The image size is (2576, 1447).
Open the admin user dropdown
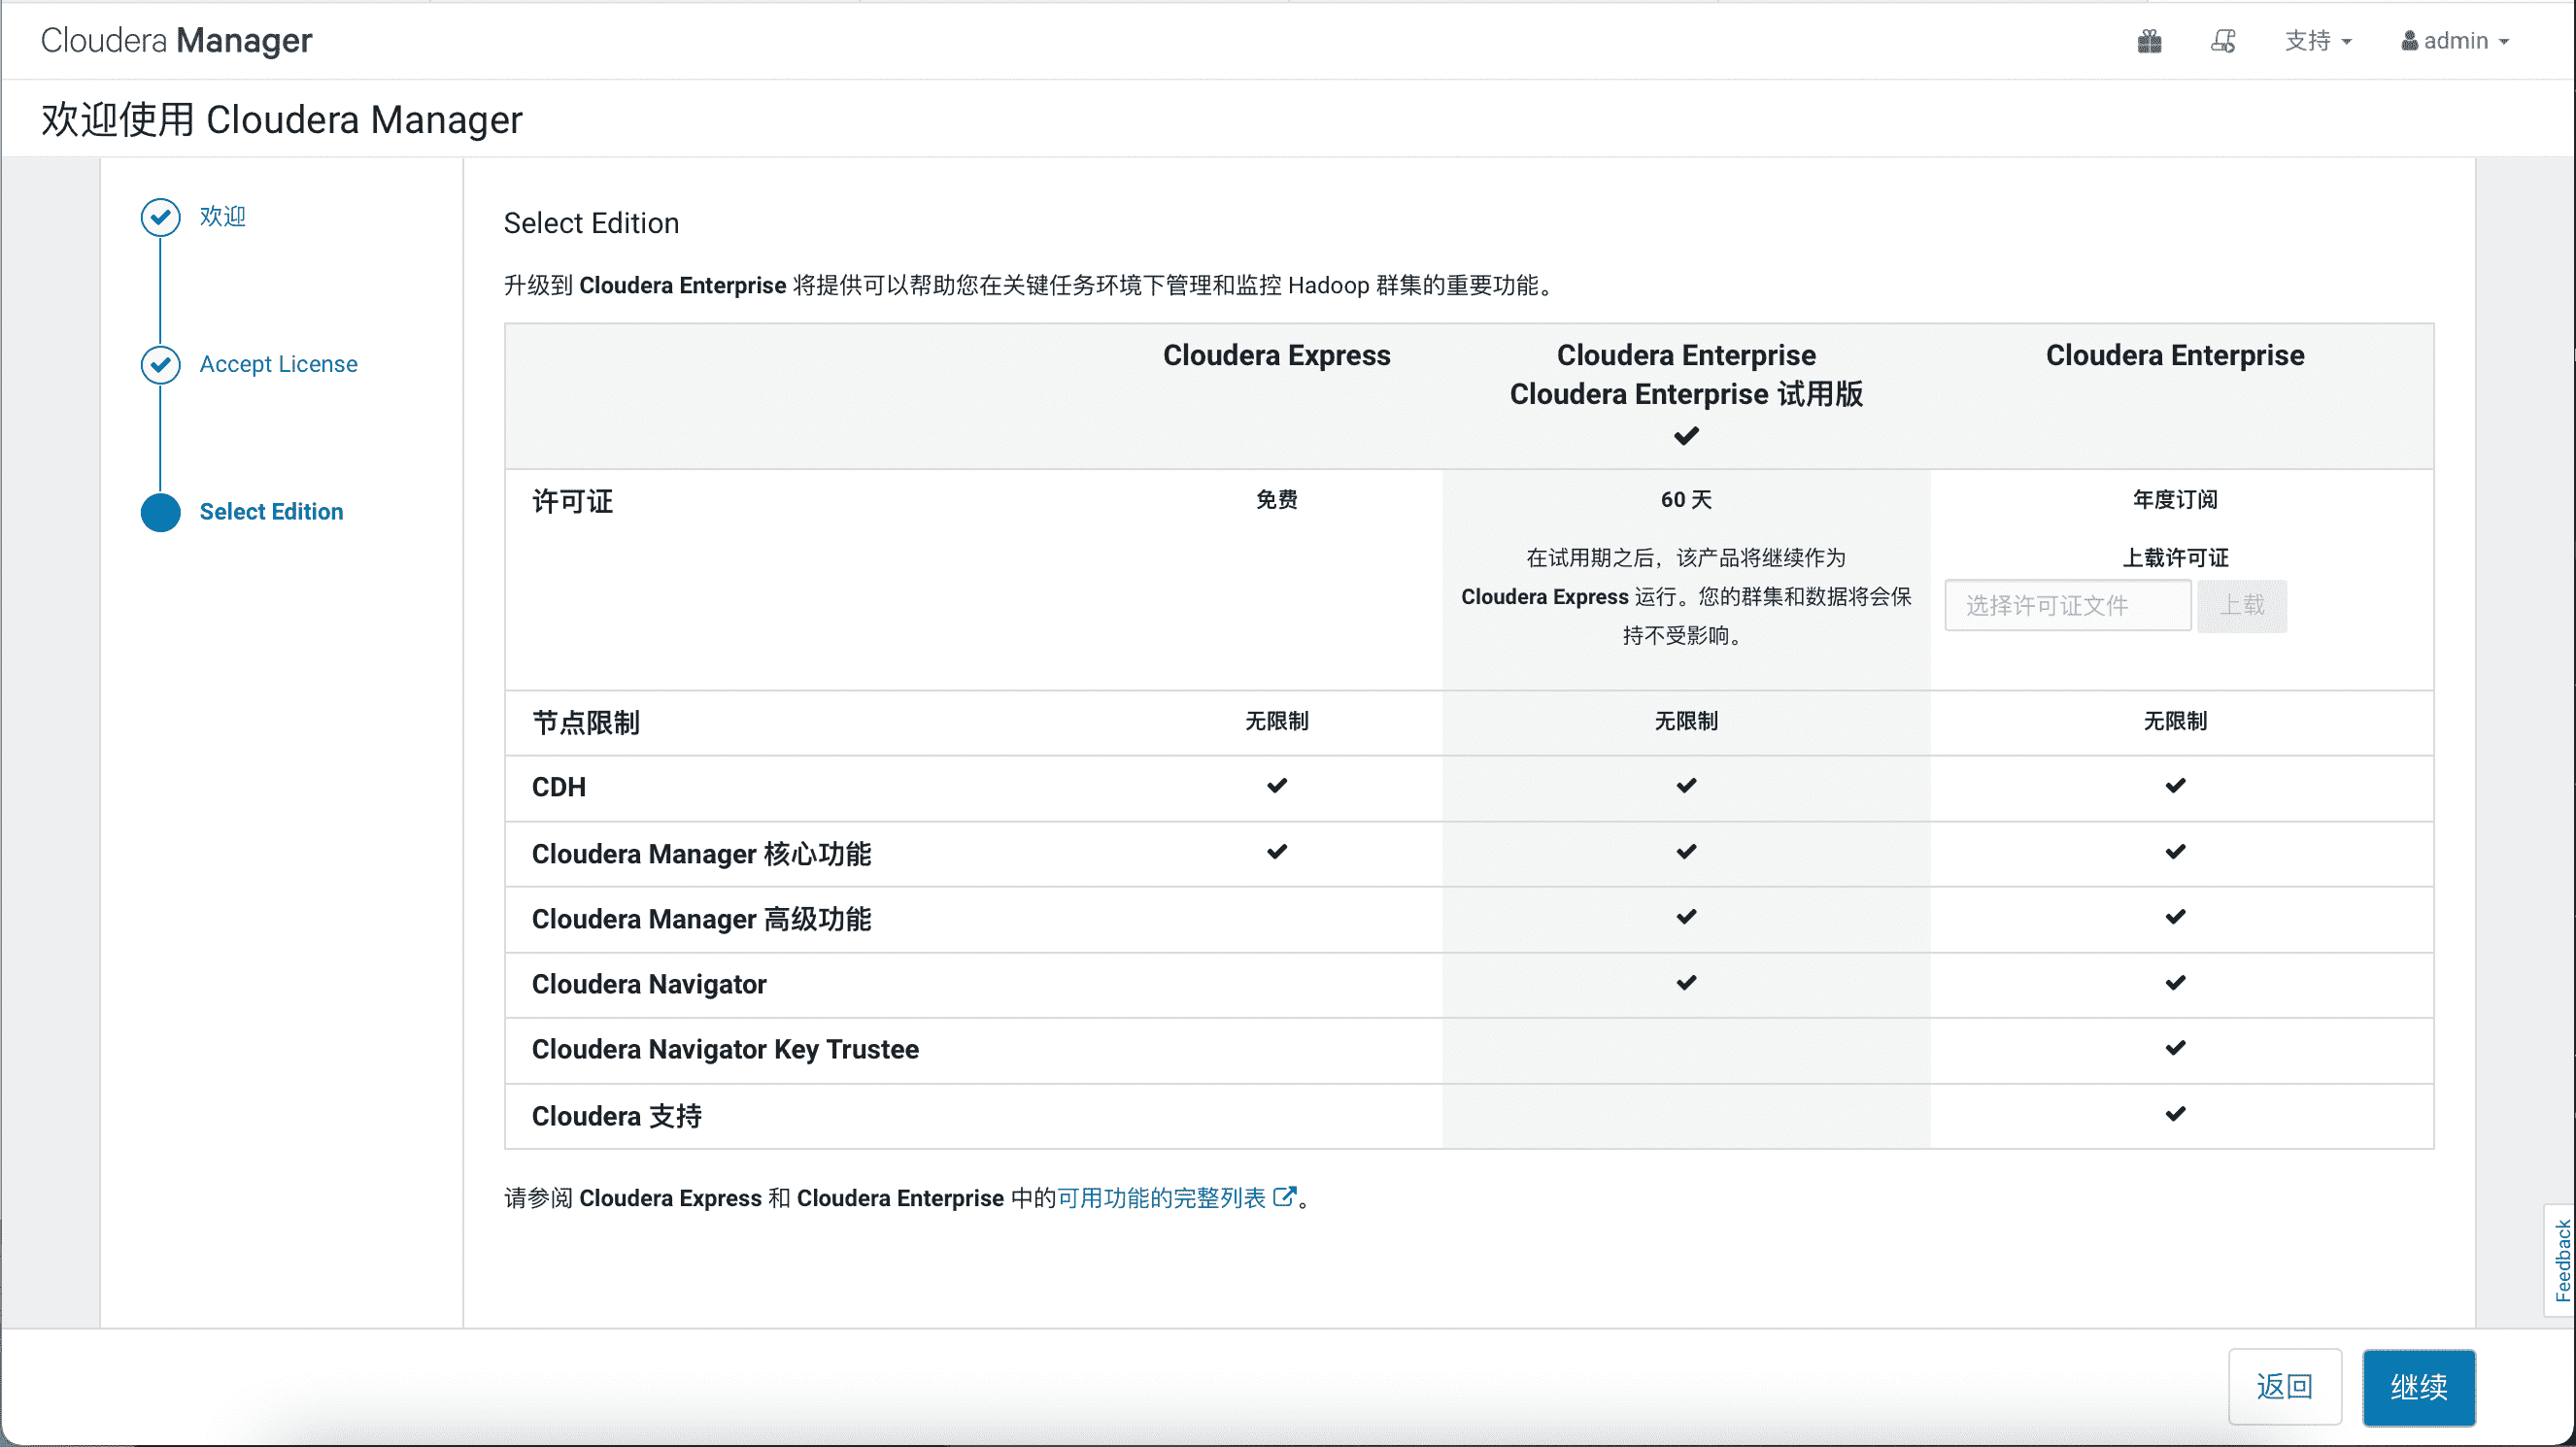point(2455,41)
